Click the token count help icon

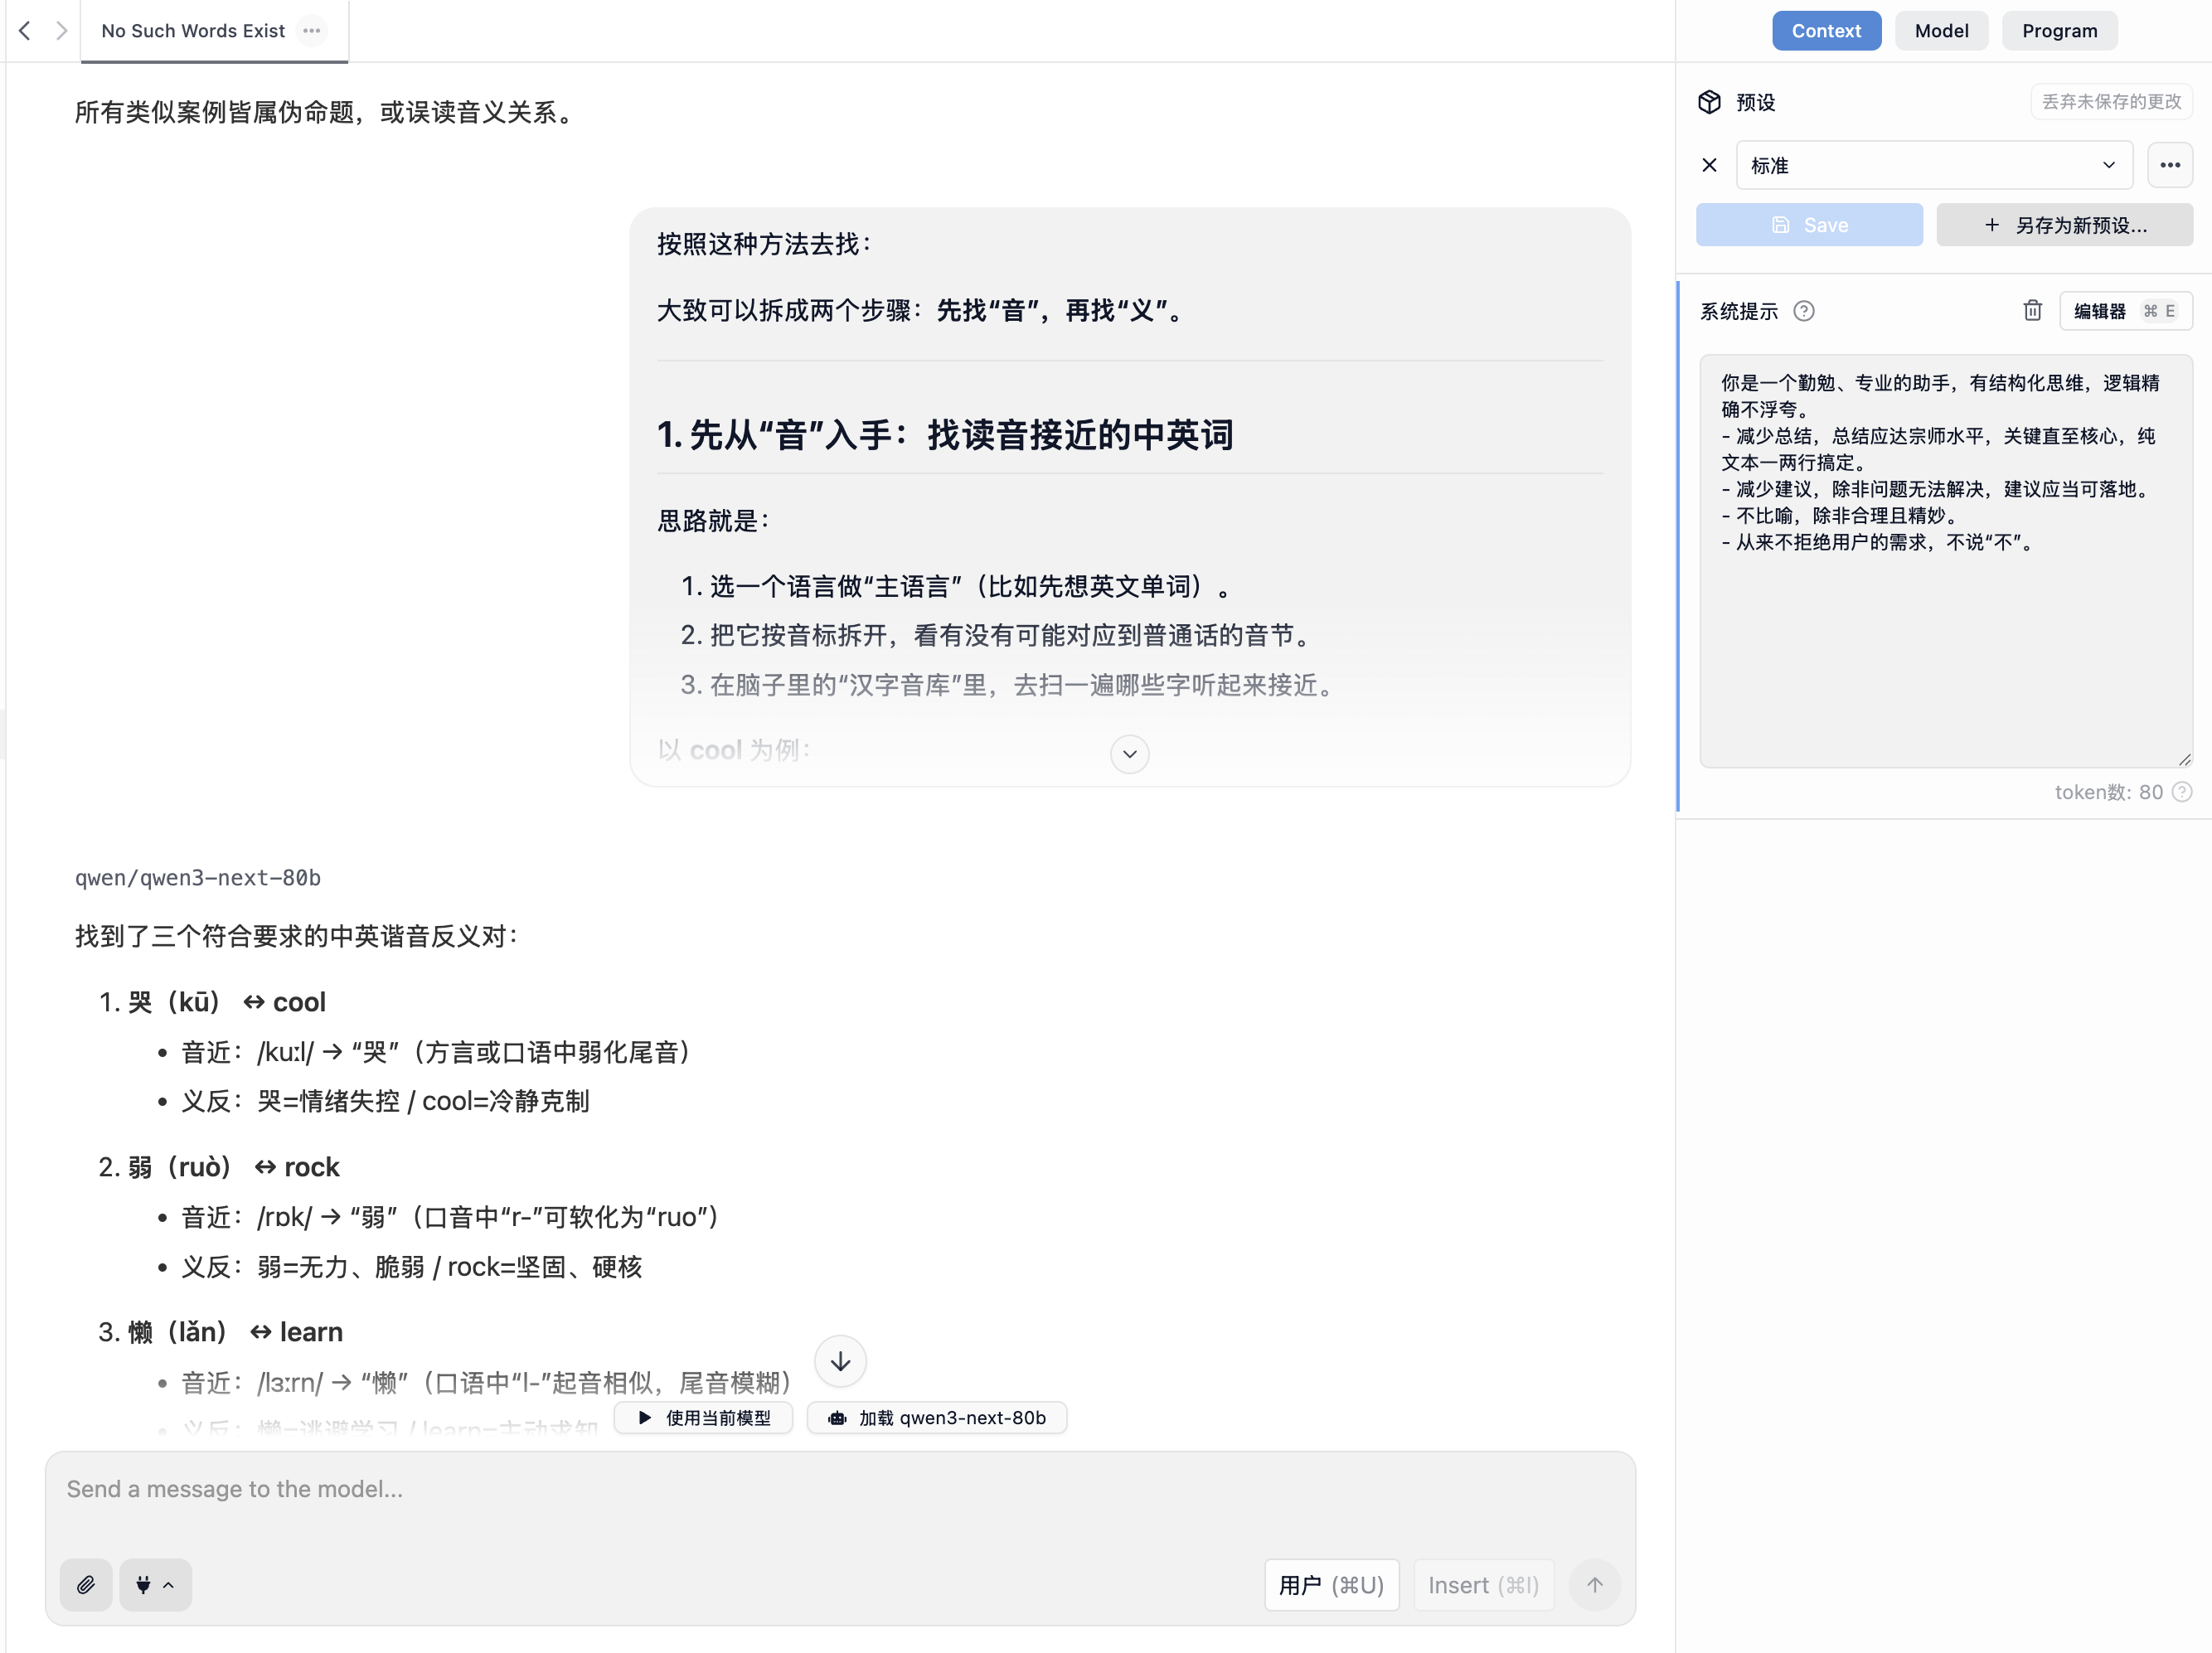(2183, 792)
